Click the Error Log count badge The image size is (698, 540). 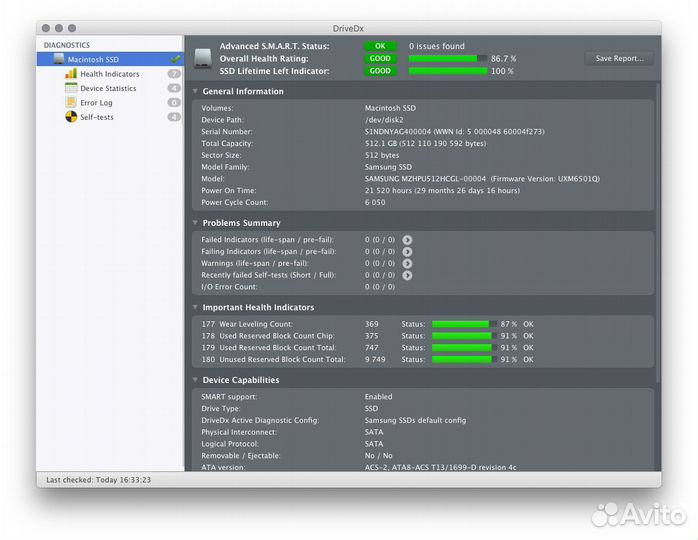coord(174,102)
